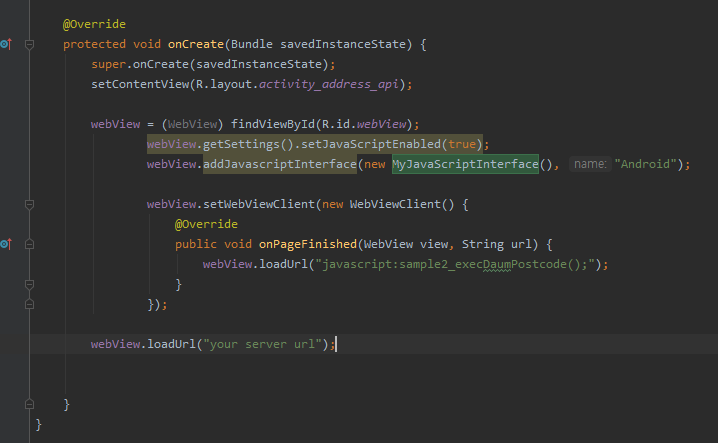Viewport: 718px width, 443px height.
Task: Click the javascript:sample2_execDaumPostcode string
Action: [x=455, y=264]
